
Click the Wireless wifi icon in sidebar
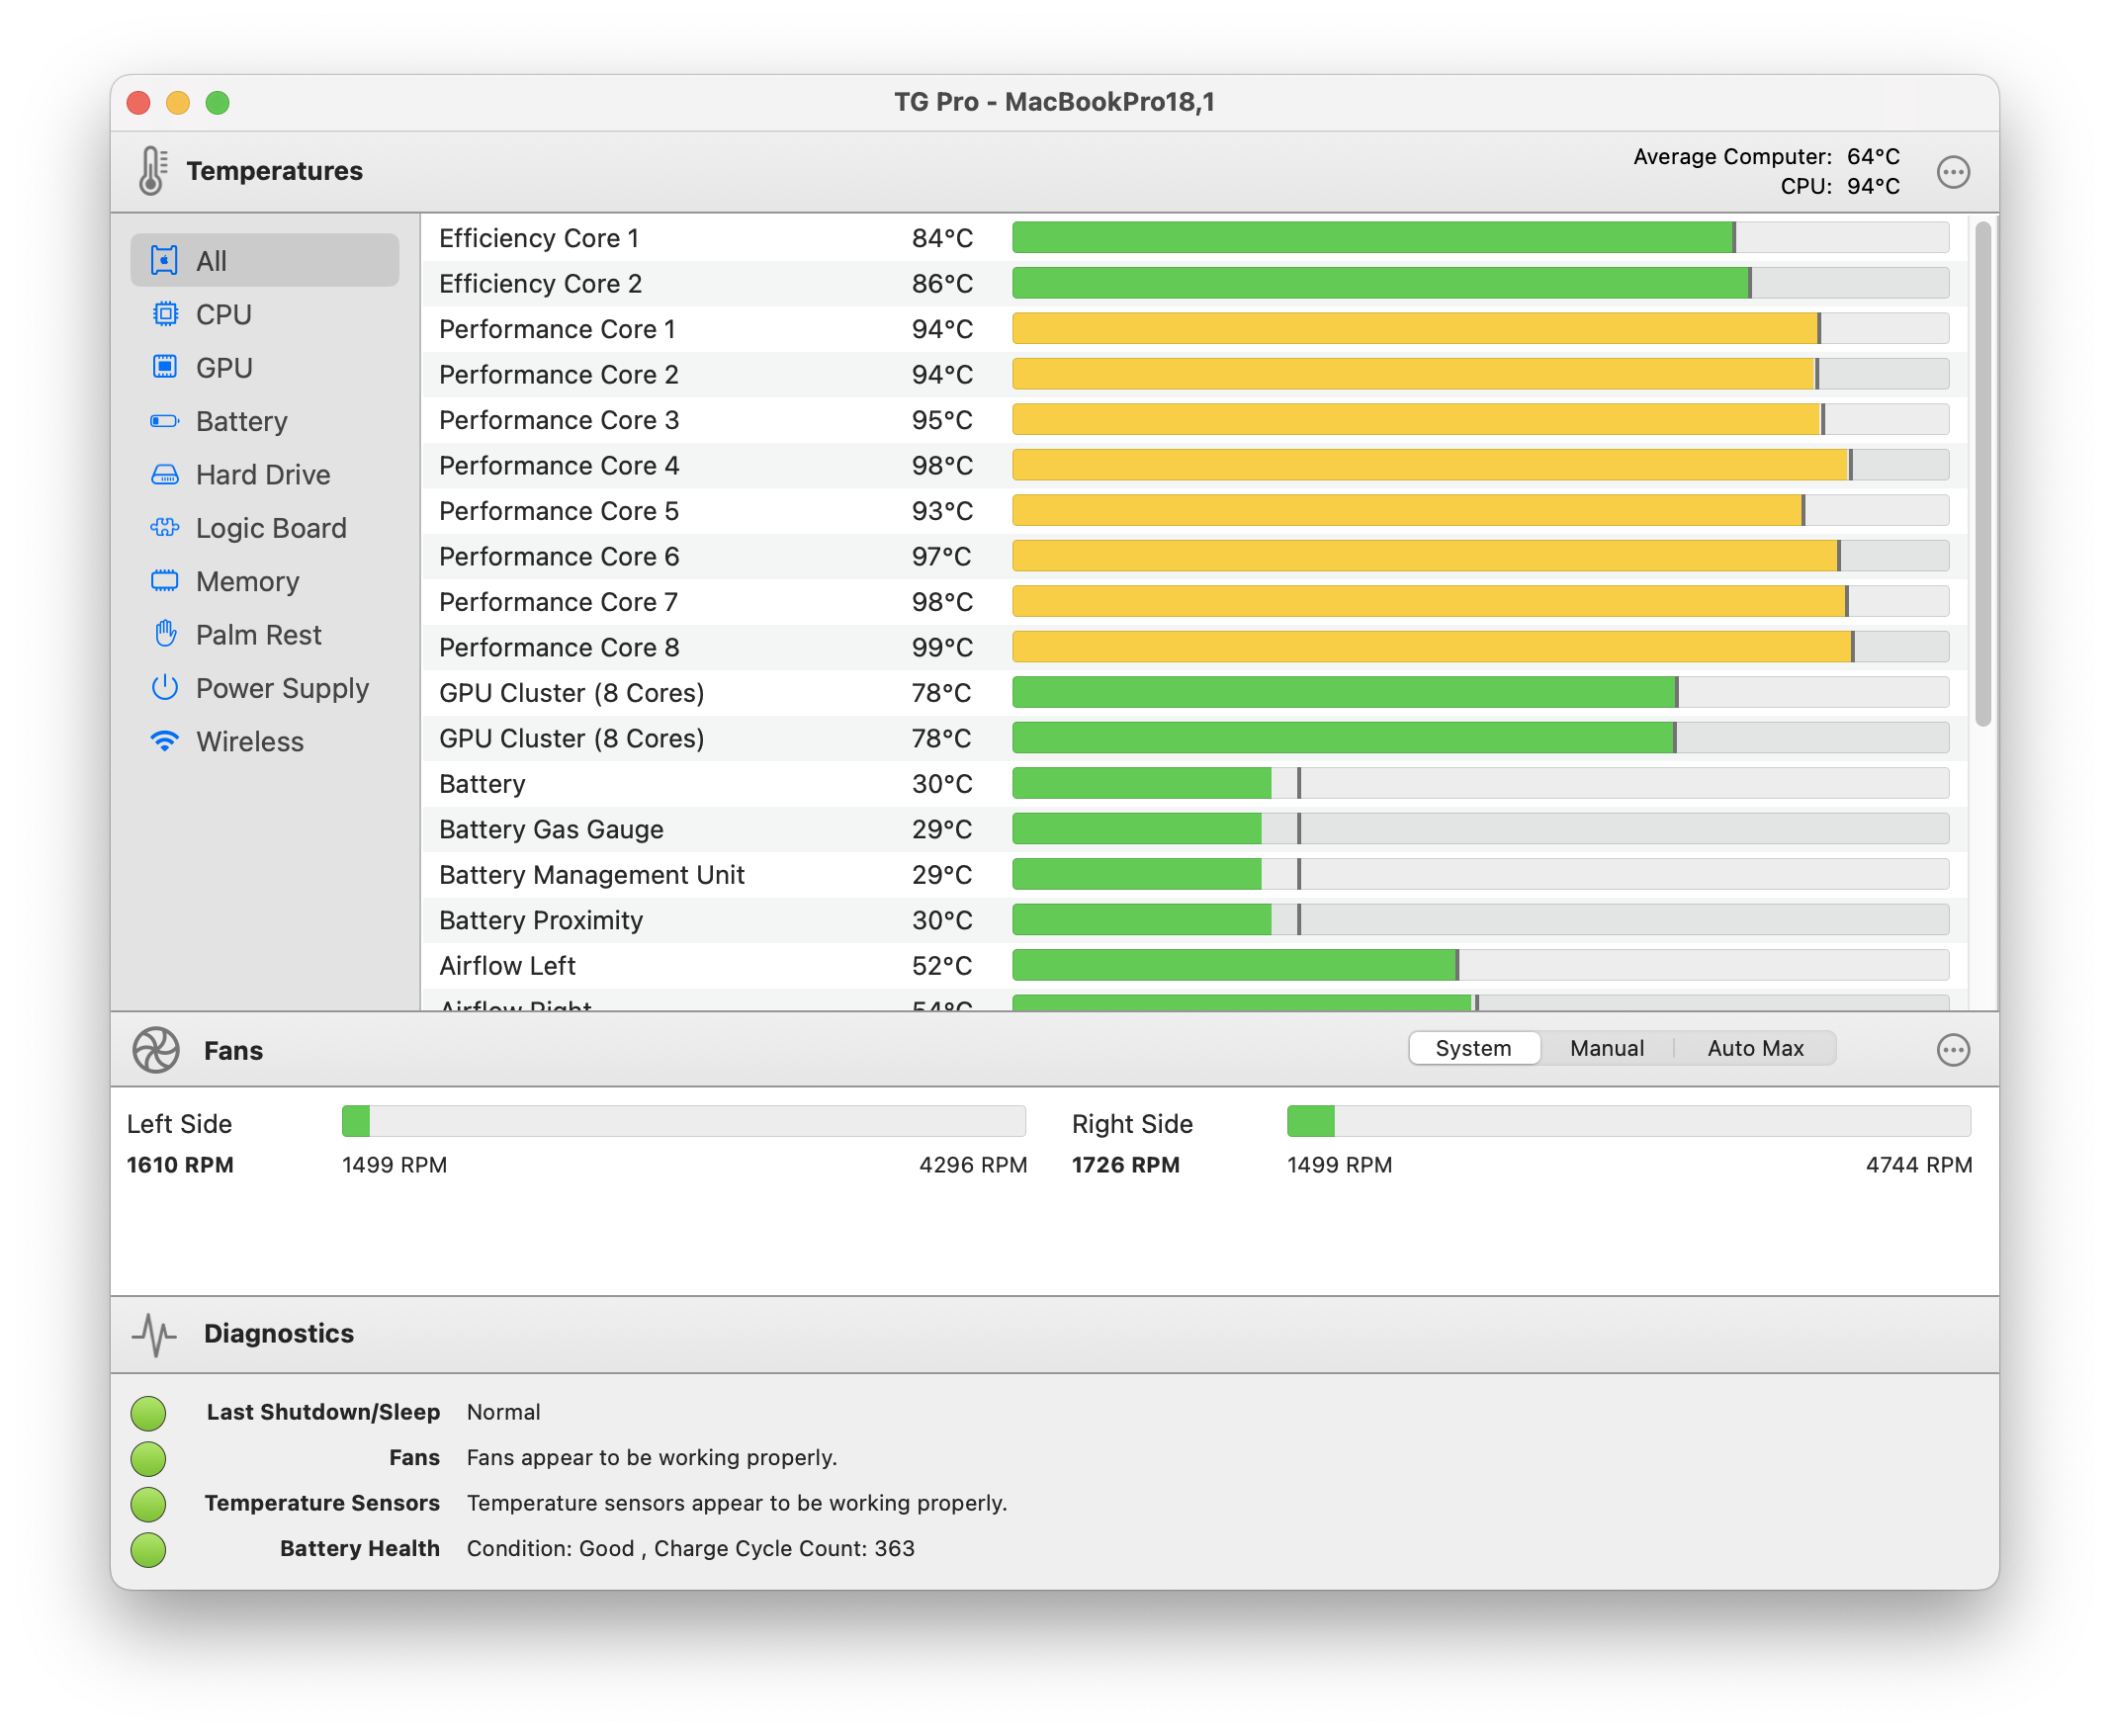(x=164, y=741)
